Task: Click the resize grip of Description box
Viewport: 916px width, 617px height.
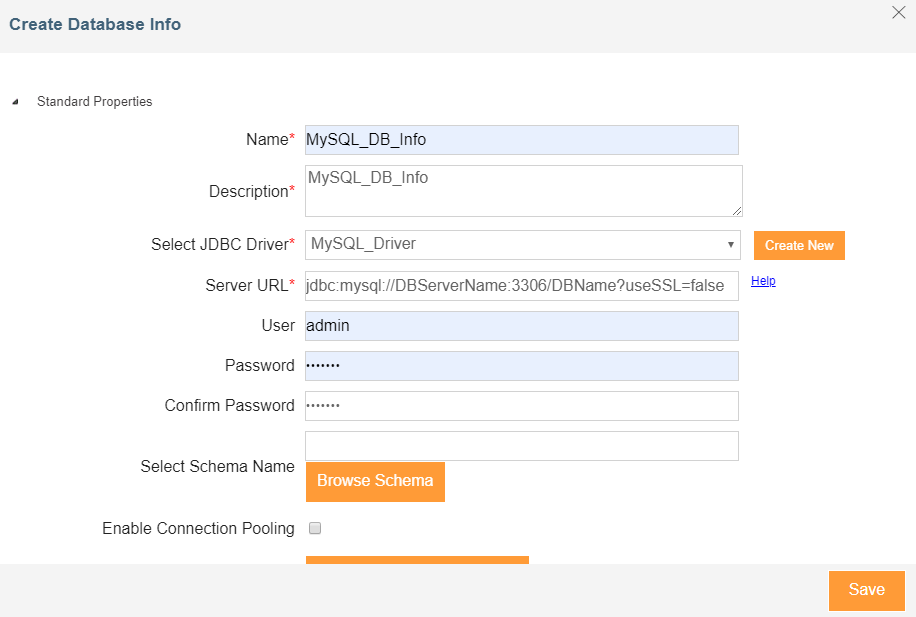Action: click(x=737, y=211)
